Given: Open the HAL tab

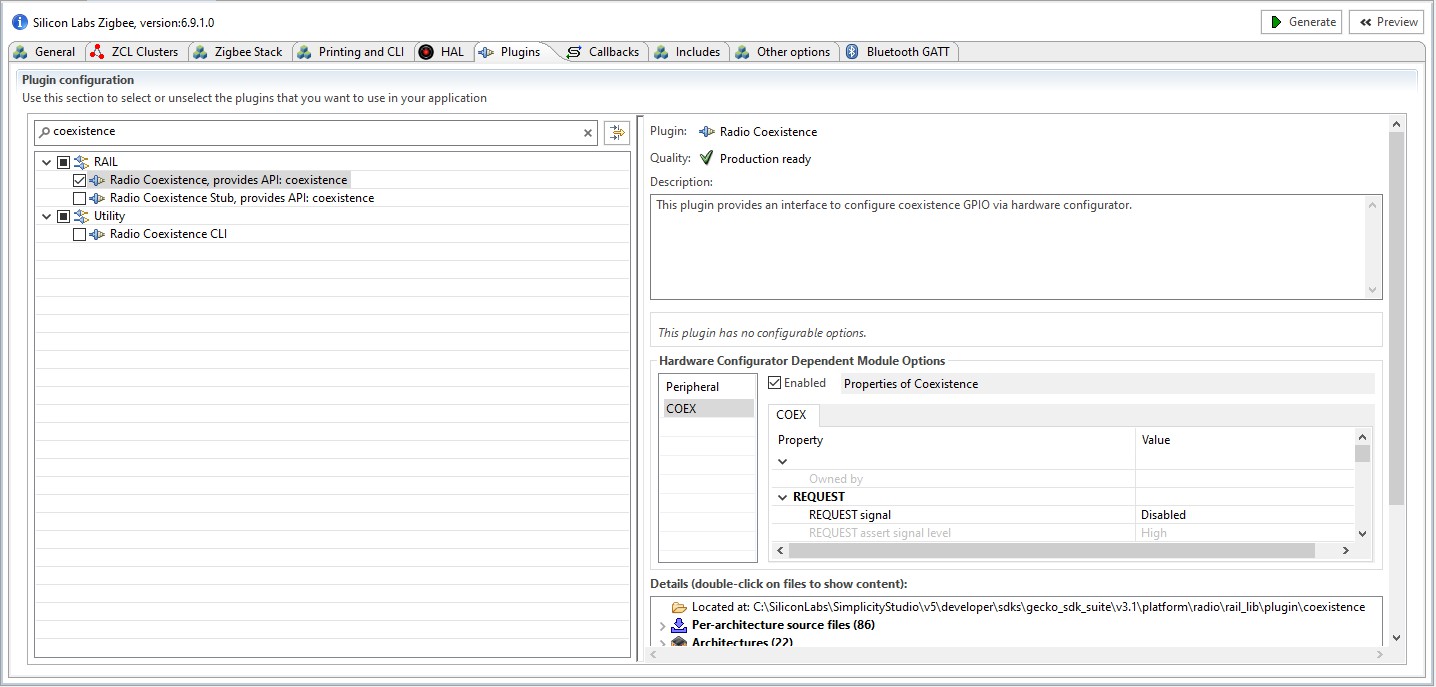Looking at the screenshot, I should point(442,52).
